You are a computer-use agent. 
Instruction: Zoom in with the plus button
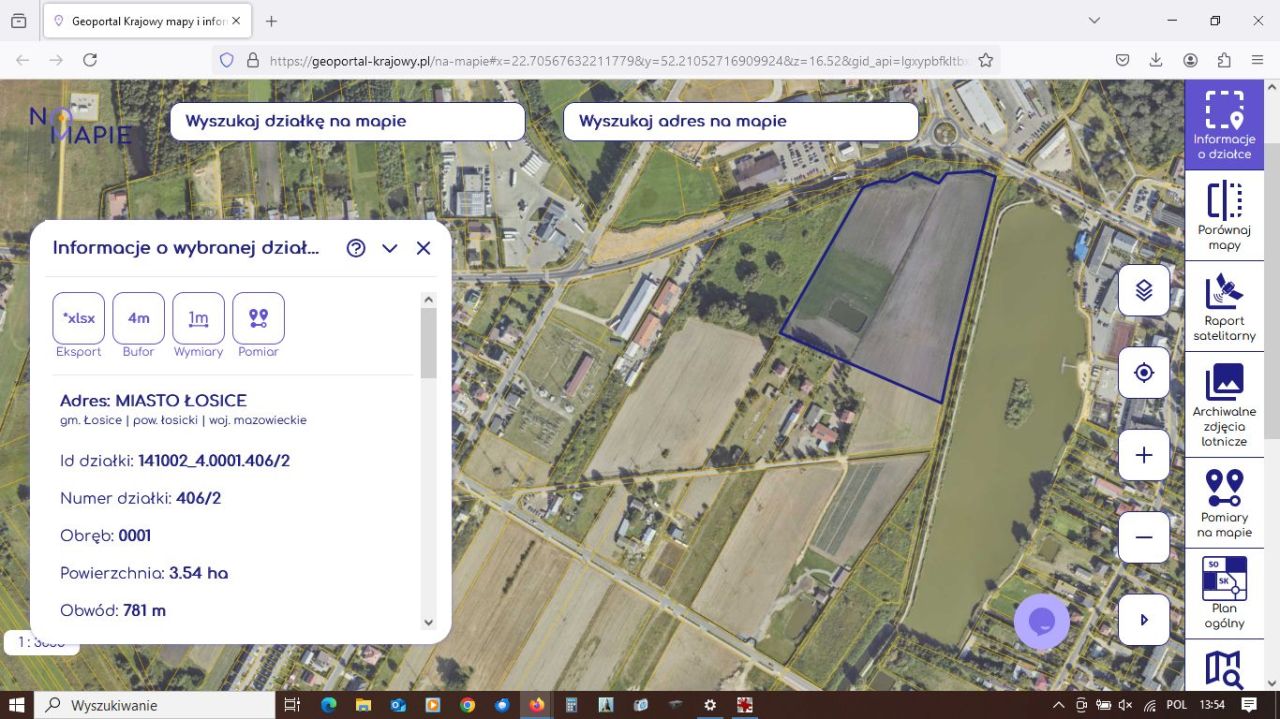[1144, 455]
